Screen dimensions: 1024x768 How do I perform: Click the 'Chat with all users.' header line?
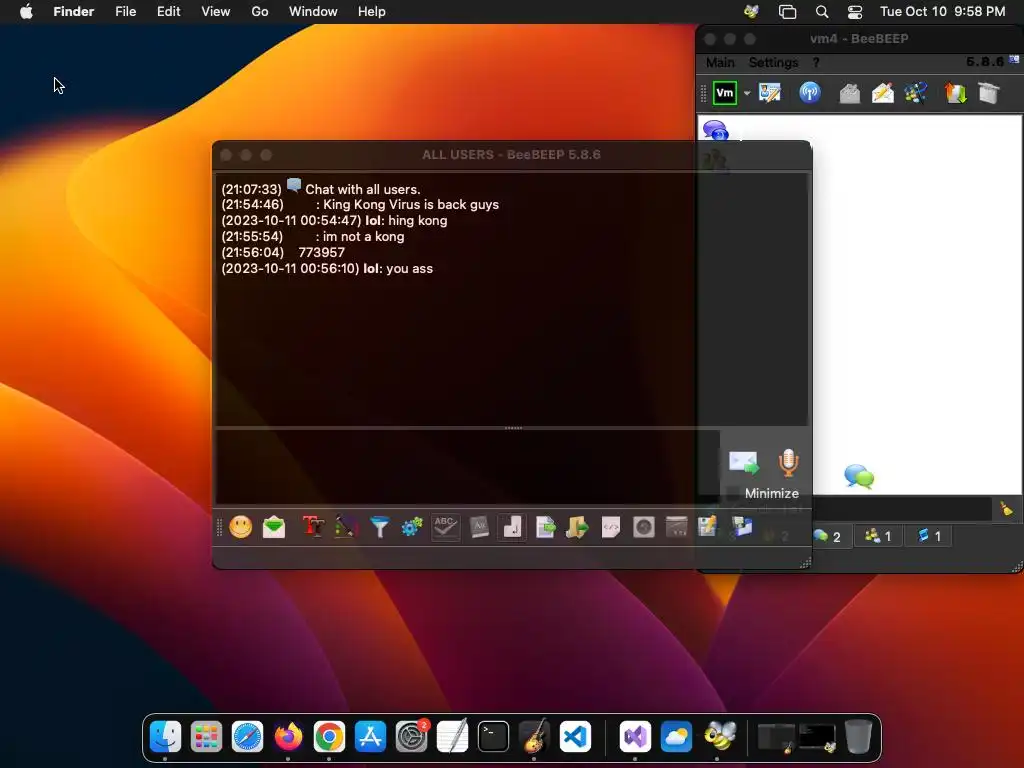(x=362, y=189)
